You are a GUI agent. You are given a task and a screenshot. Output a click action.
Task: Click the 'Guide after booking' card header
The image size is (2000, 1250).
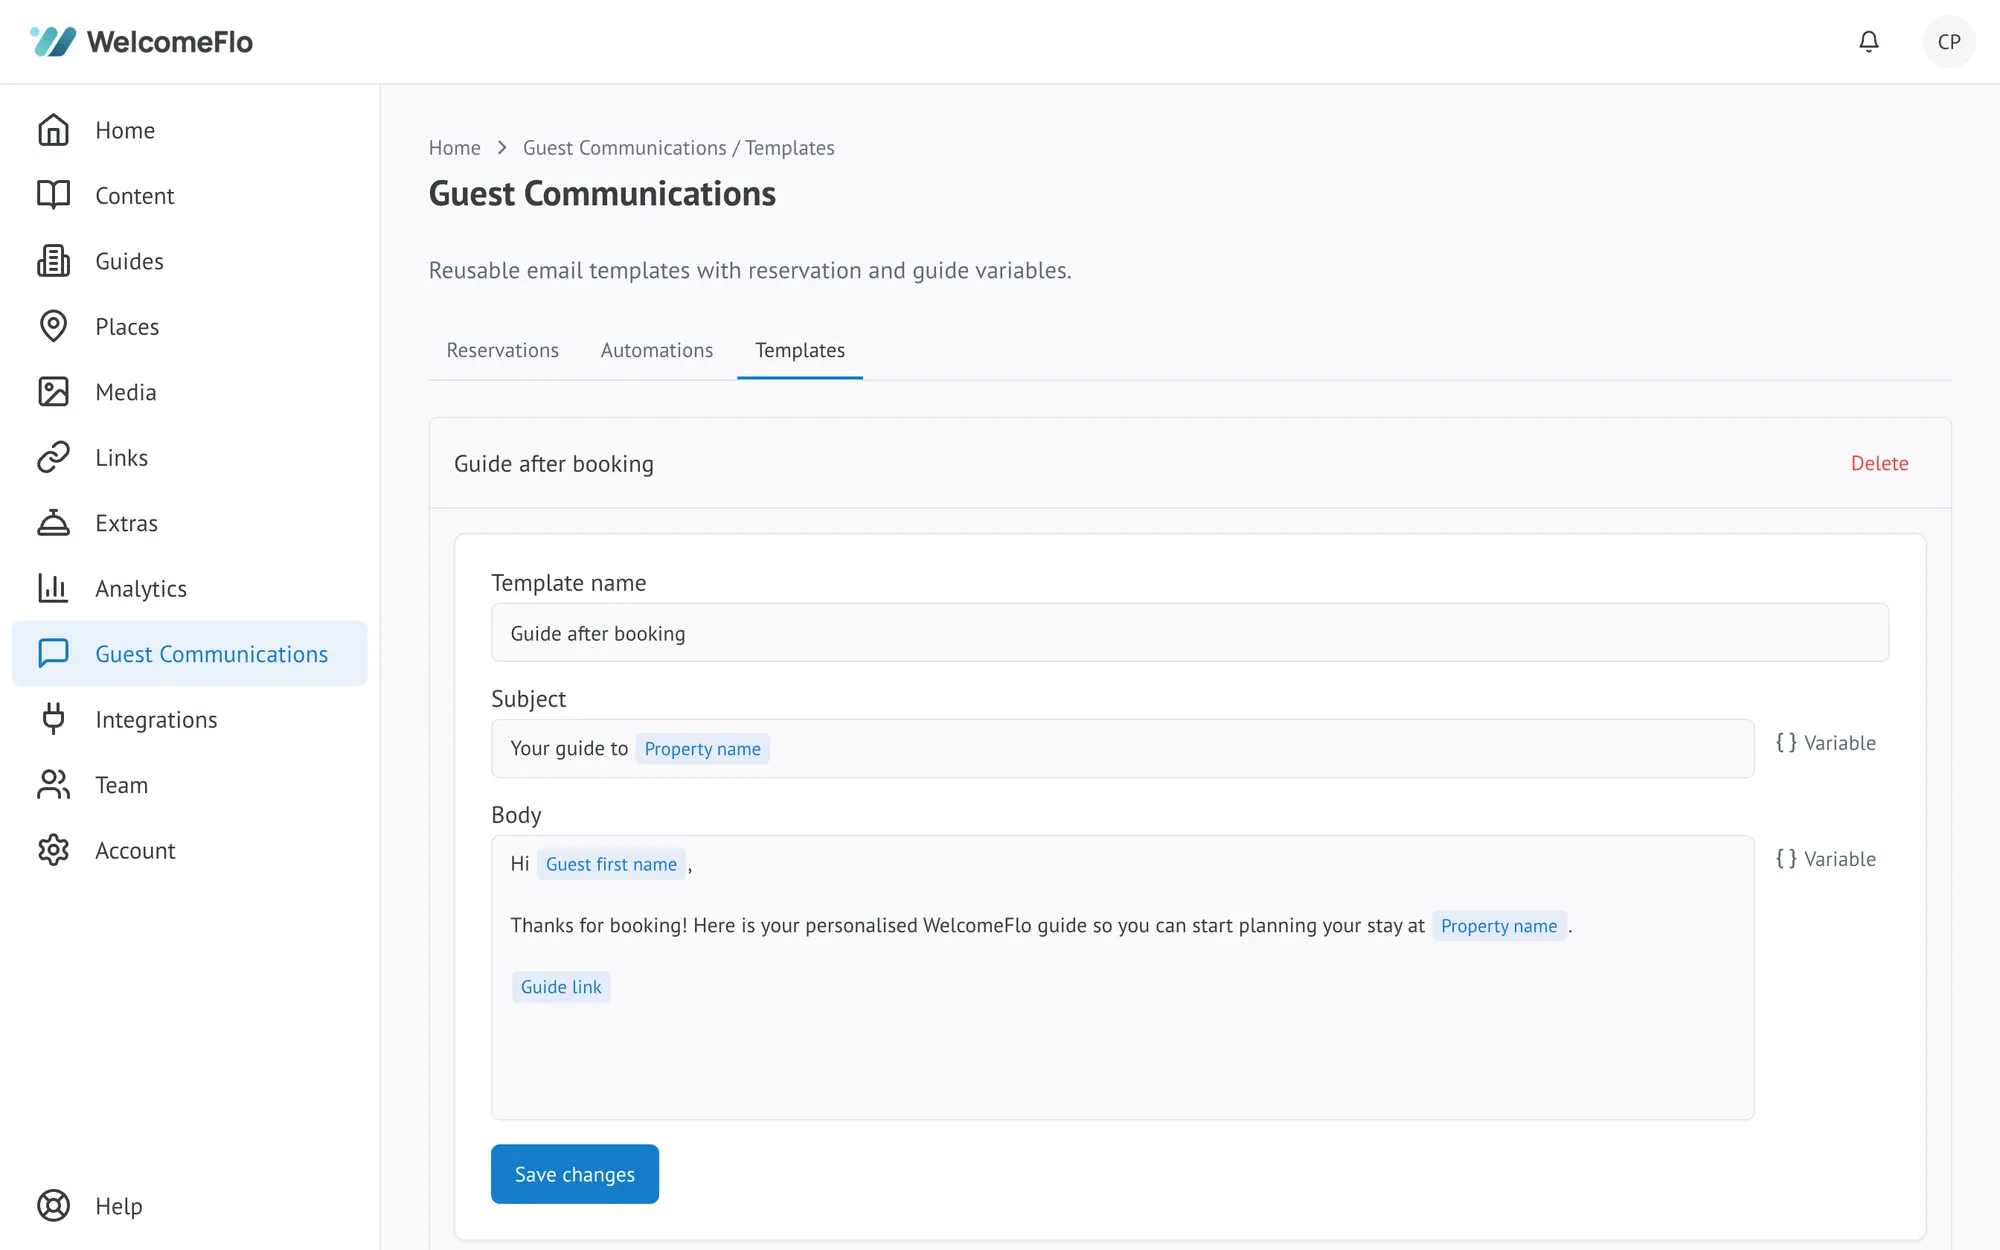(1190, 464)
